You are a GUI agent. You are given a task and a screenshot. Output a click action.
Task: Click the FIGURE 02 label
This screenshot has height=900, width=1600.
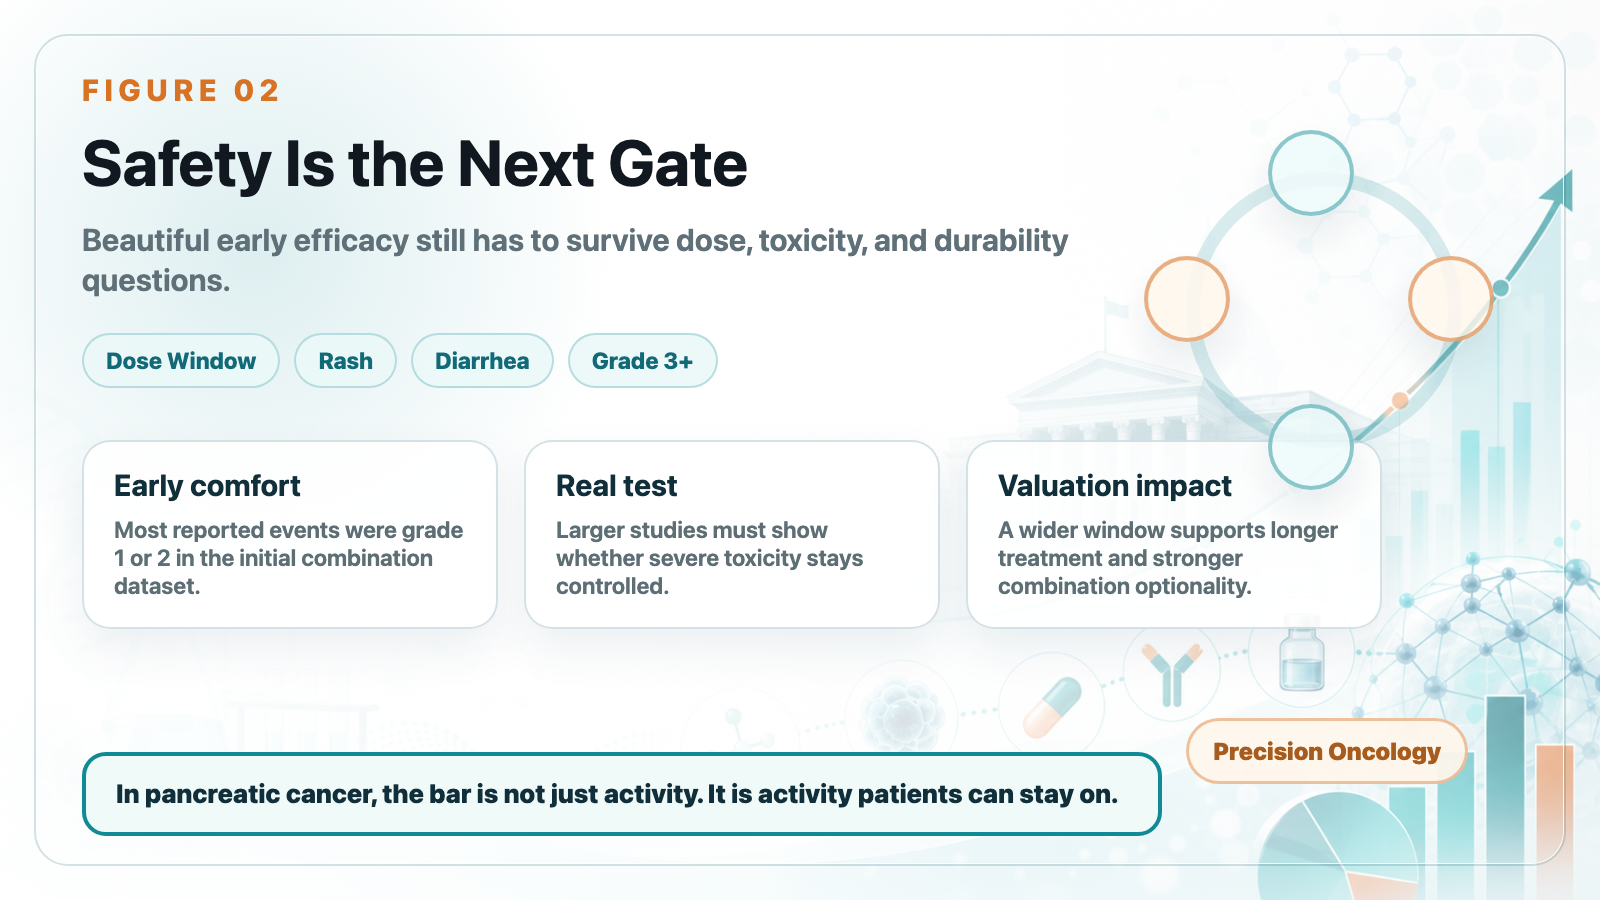181,91
